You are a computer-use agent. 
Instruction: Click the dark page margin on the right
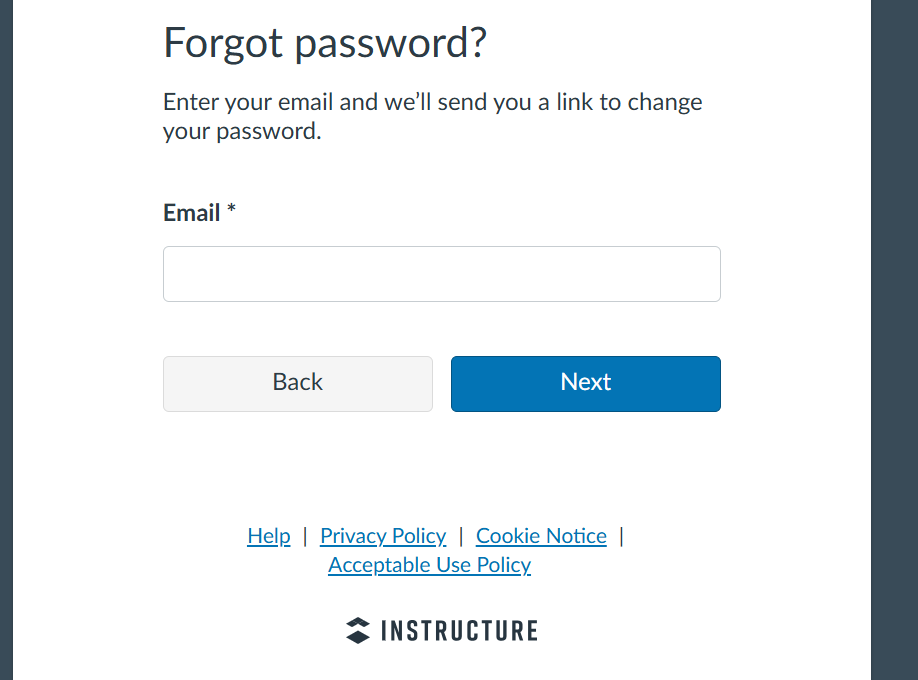click(894, 340)
